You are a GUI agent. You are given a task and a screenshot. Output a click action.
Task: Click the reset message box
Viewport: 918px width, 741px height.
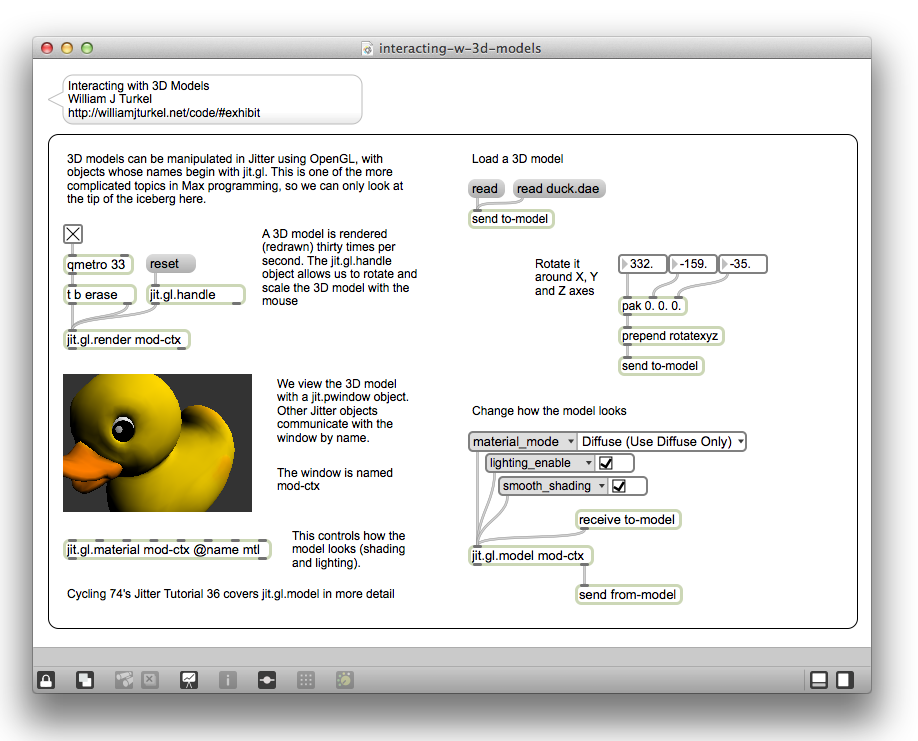tap(170, 264)
